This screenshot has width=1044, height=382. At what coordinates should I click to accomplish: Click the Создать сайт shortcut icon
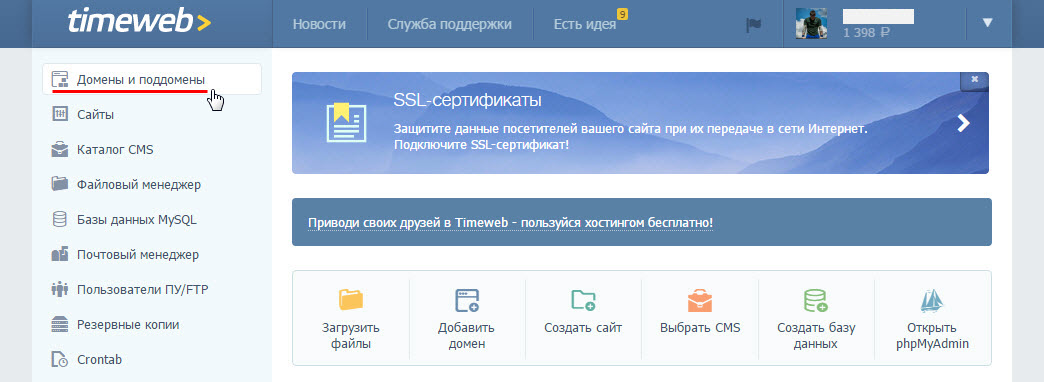click(583, 301)
